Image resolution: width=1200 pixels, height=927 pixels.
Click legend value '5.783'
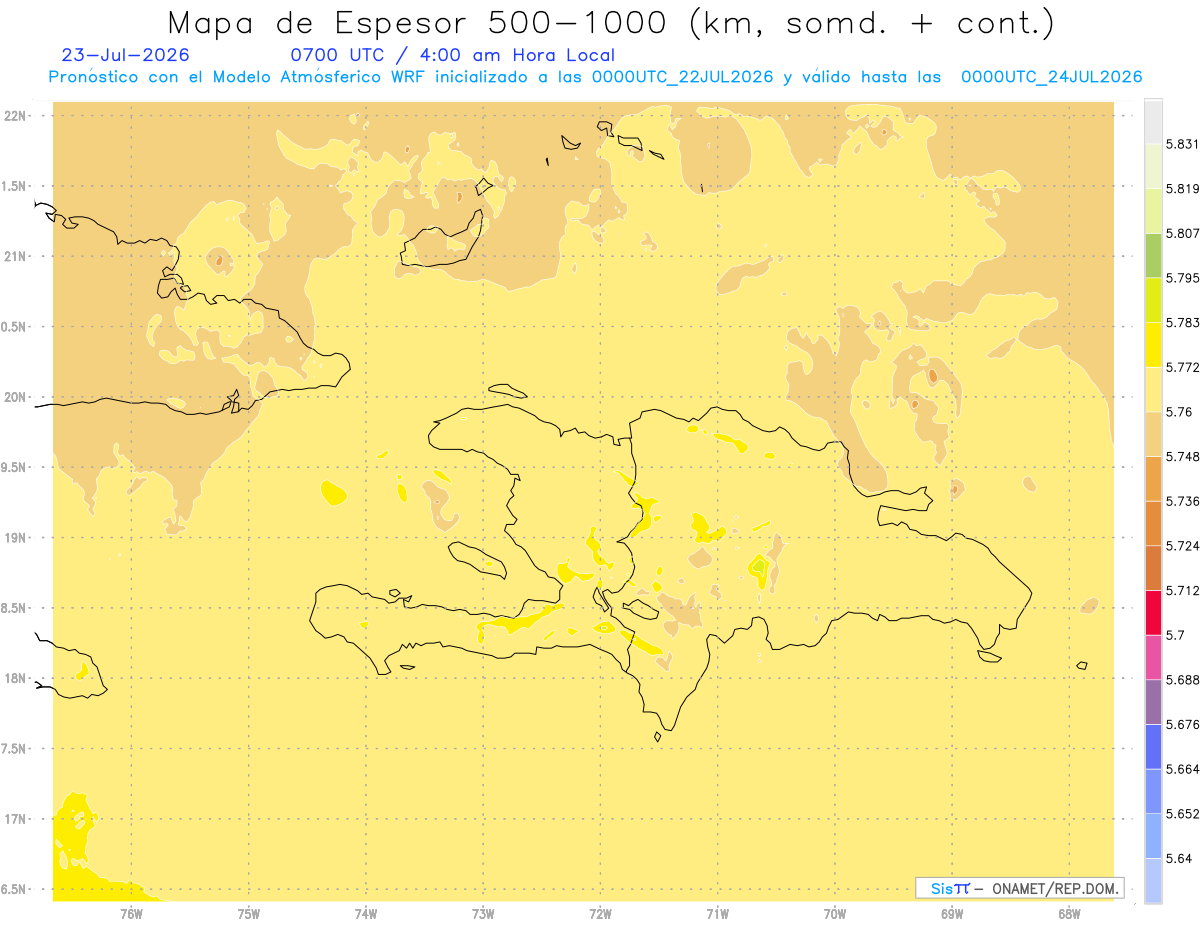(x=1183, y=323)
